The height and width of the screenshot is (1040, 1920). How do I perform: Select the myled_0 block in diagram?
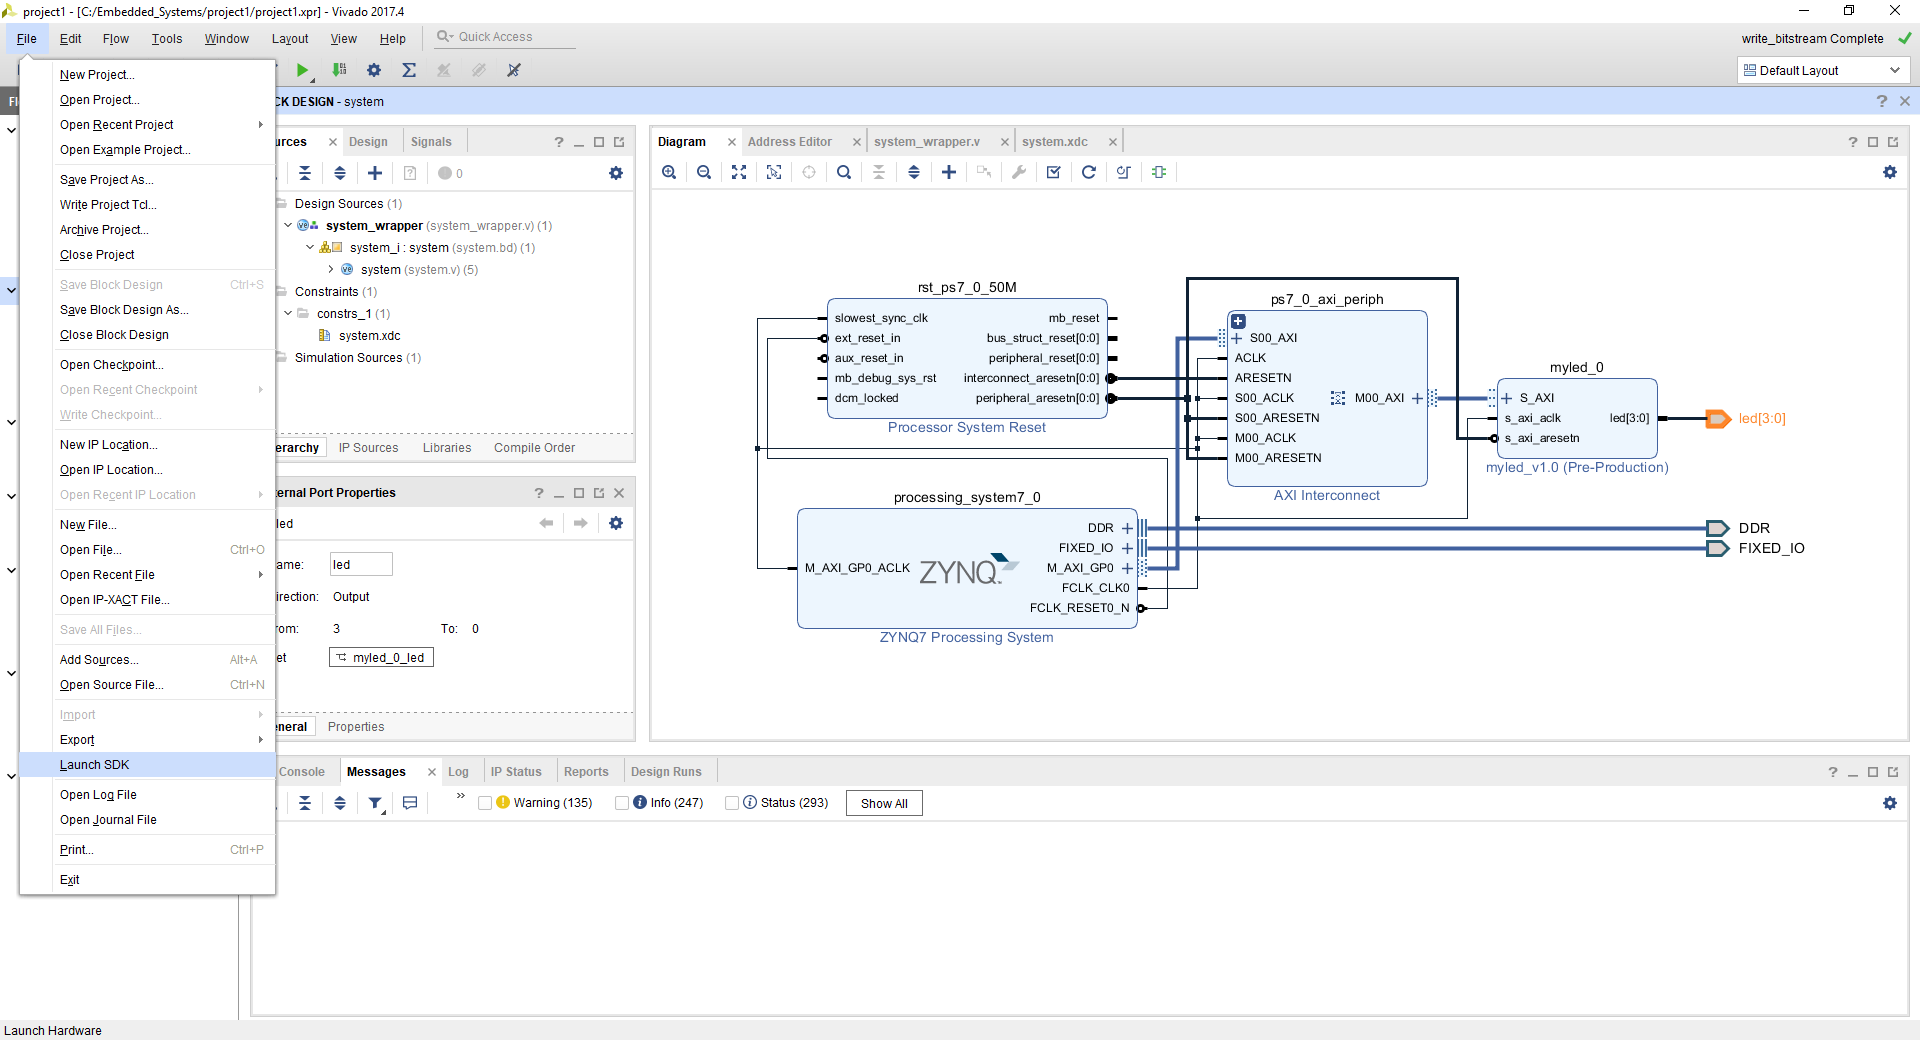pos(1577,419)
